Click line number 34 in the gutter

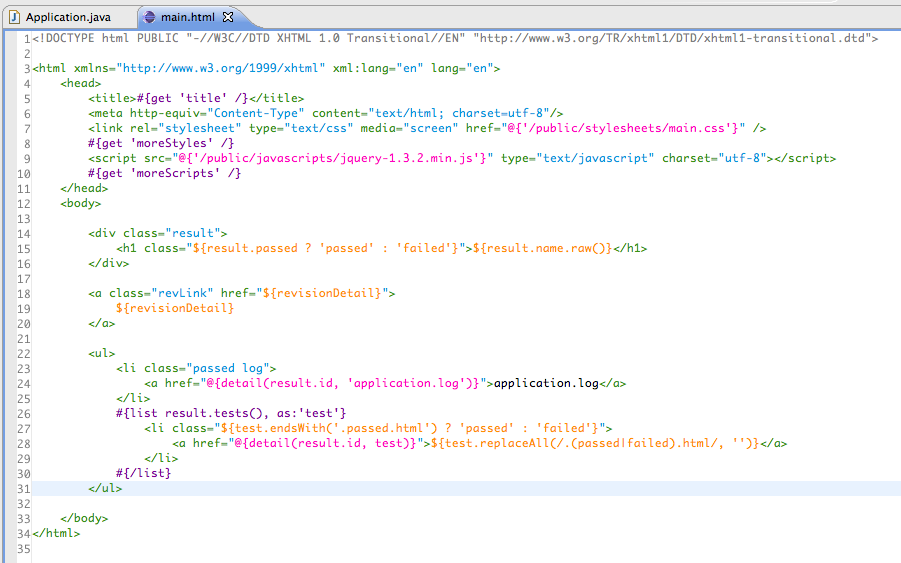(24, 533)
